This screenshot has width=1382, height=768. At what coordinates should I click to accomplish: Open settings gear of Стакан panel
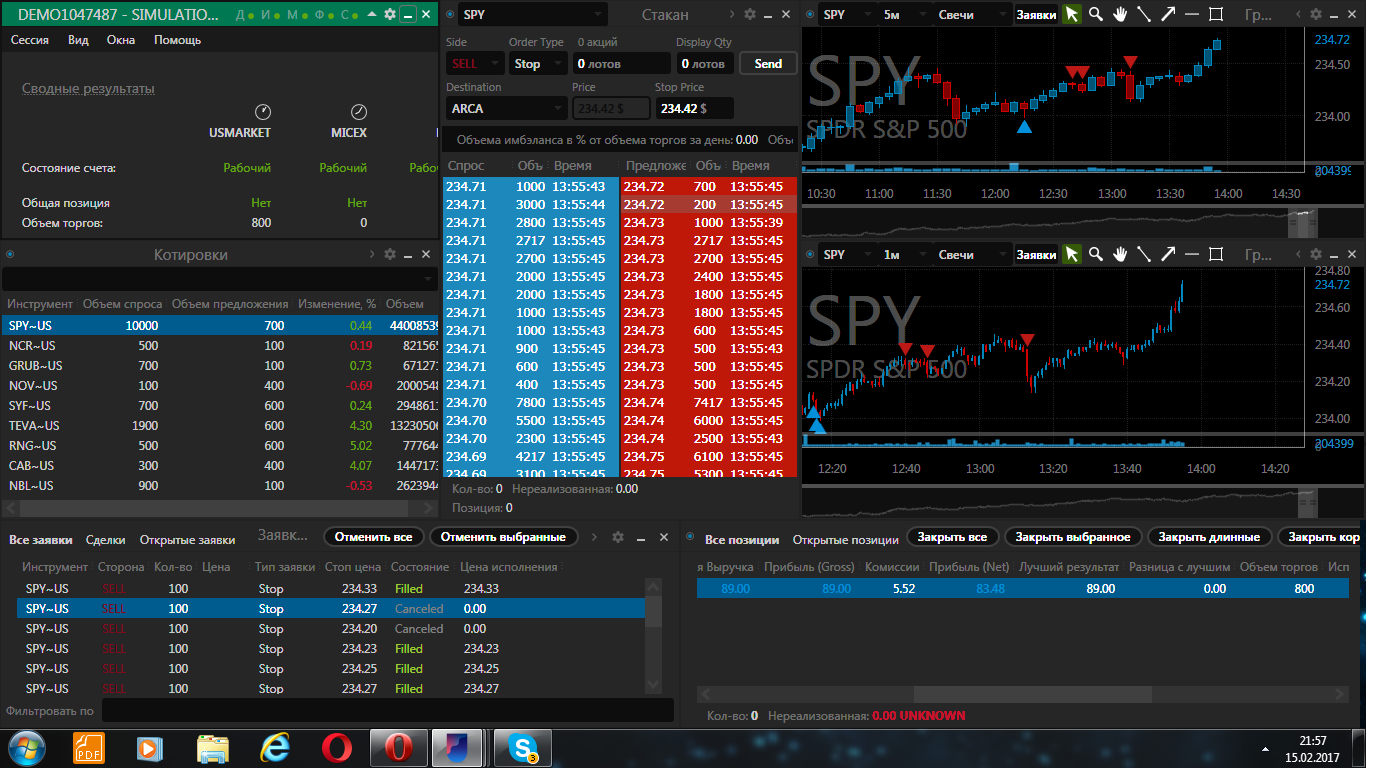[x=750, y=14]
